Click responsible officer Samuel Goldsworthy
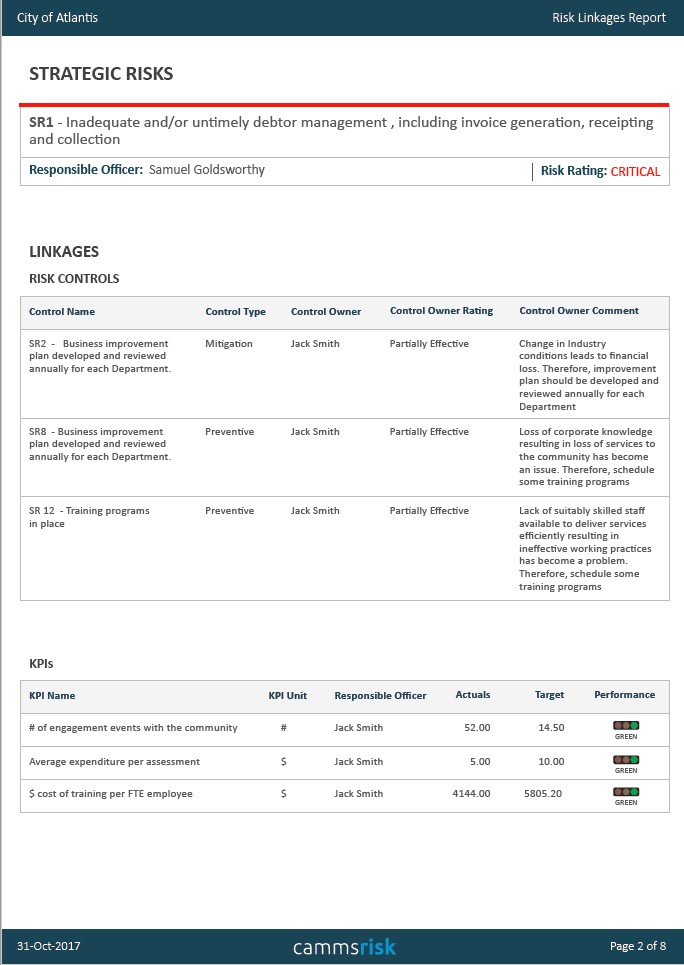 (207, 170)
